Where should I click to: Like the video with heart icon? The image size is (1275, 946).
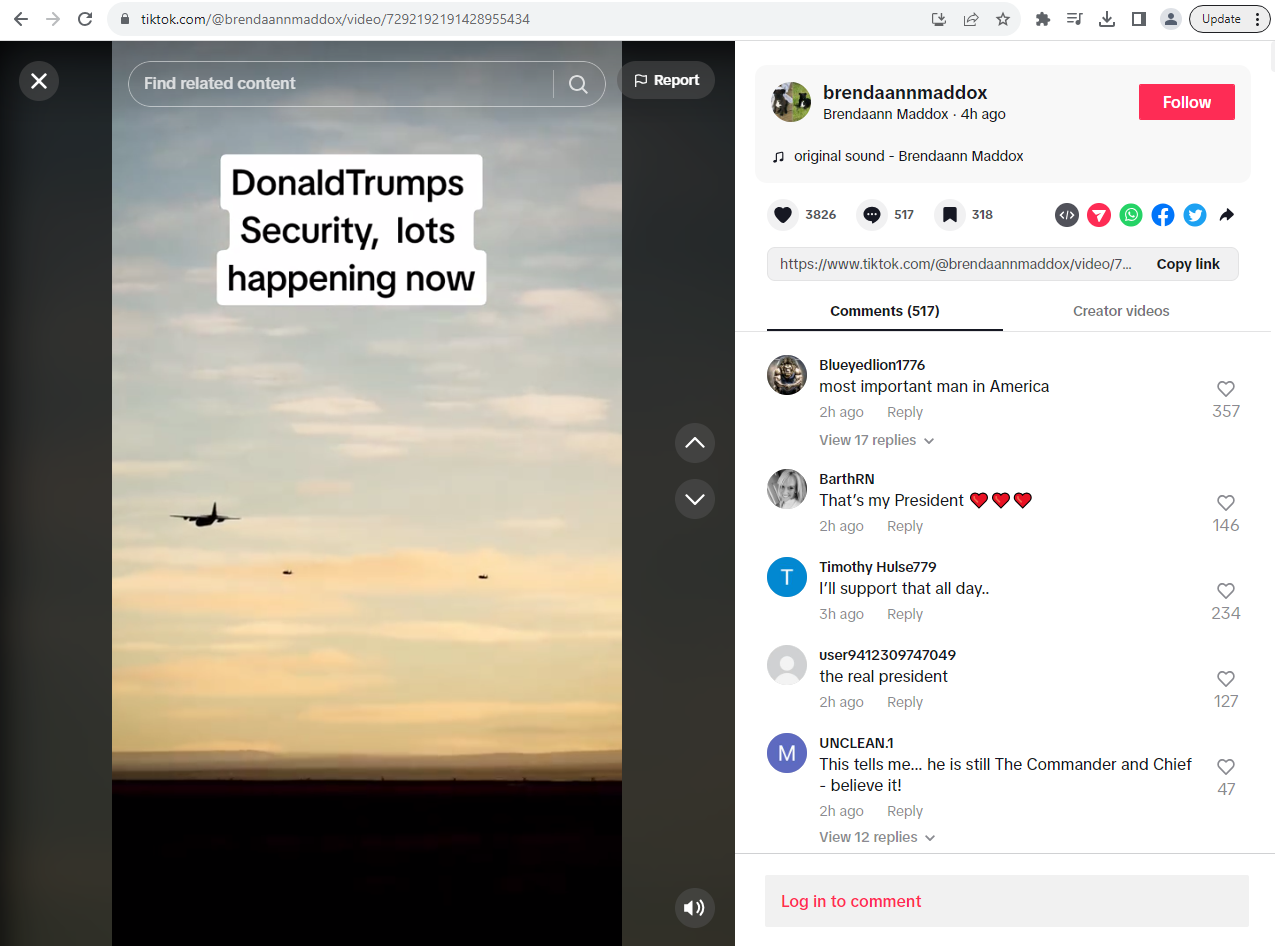point(783,215)
